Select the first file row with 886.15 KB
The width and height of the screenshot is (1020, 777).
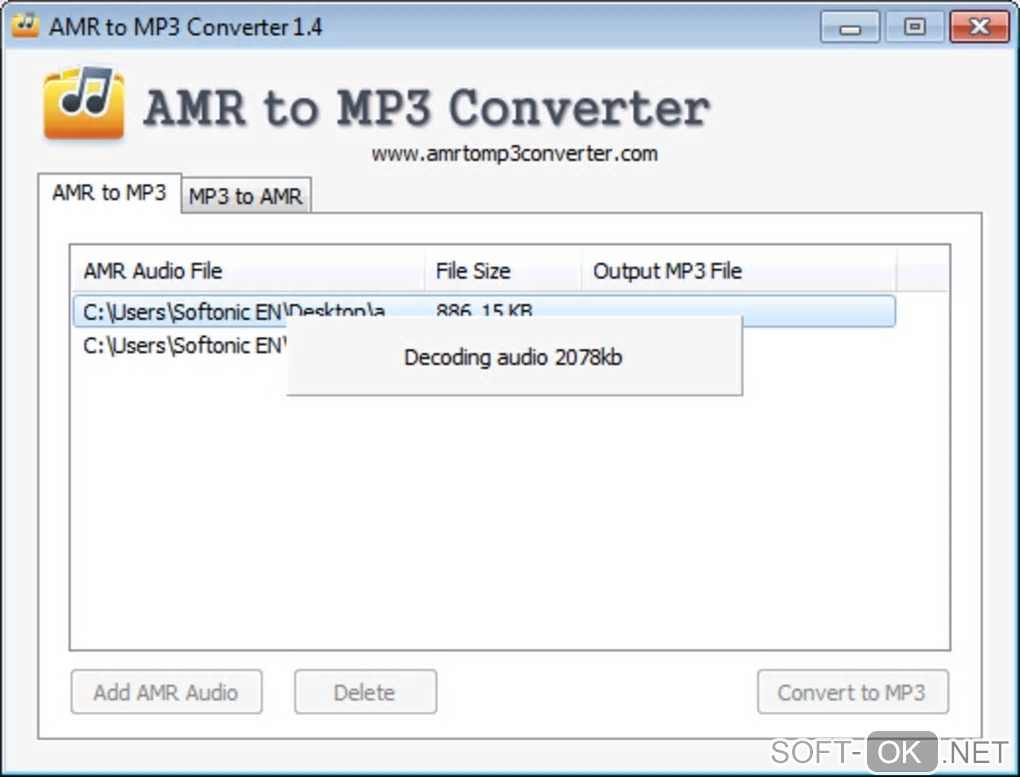coord(484,310)
